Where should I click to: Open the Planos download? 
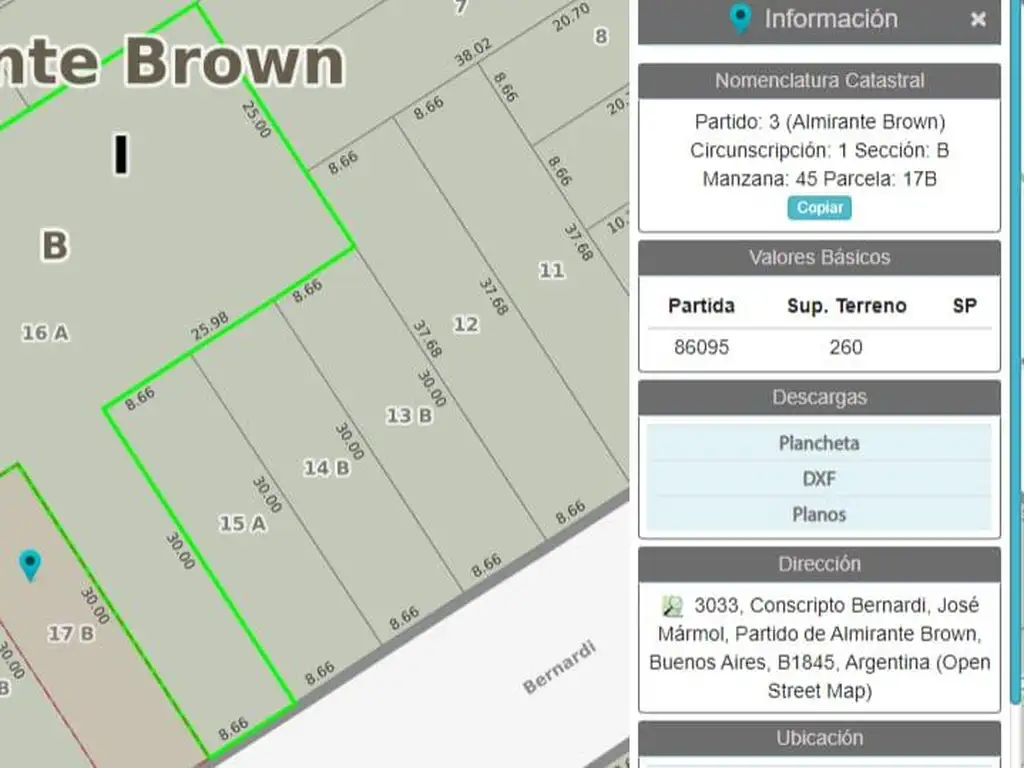(818, 514)
